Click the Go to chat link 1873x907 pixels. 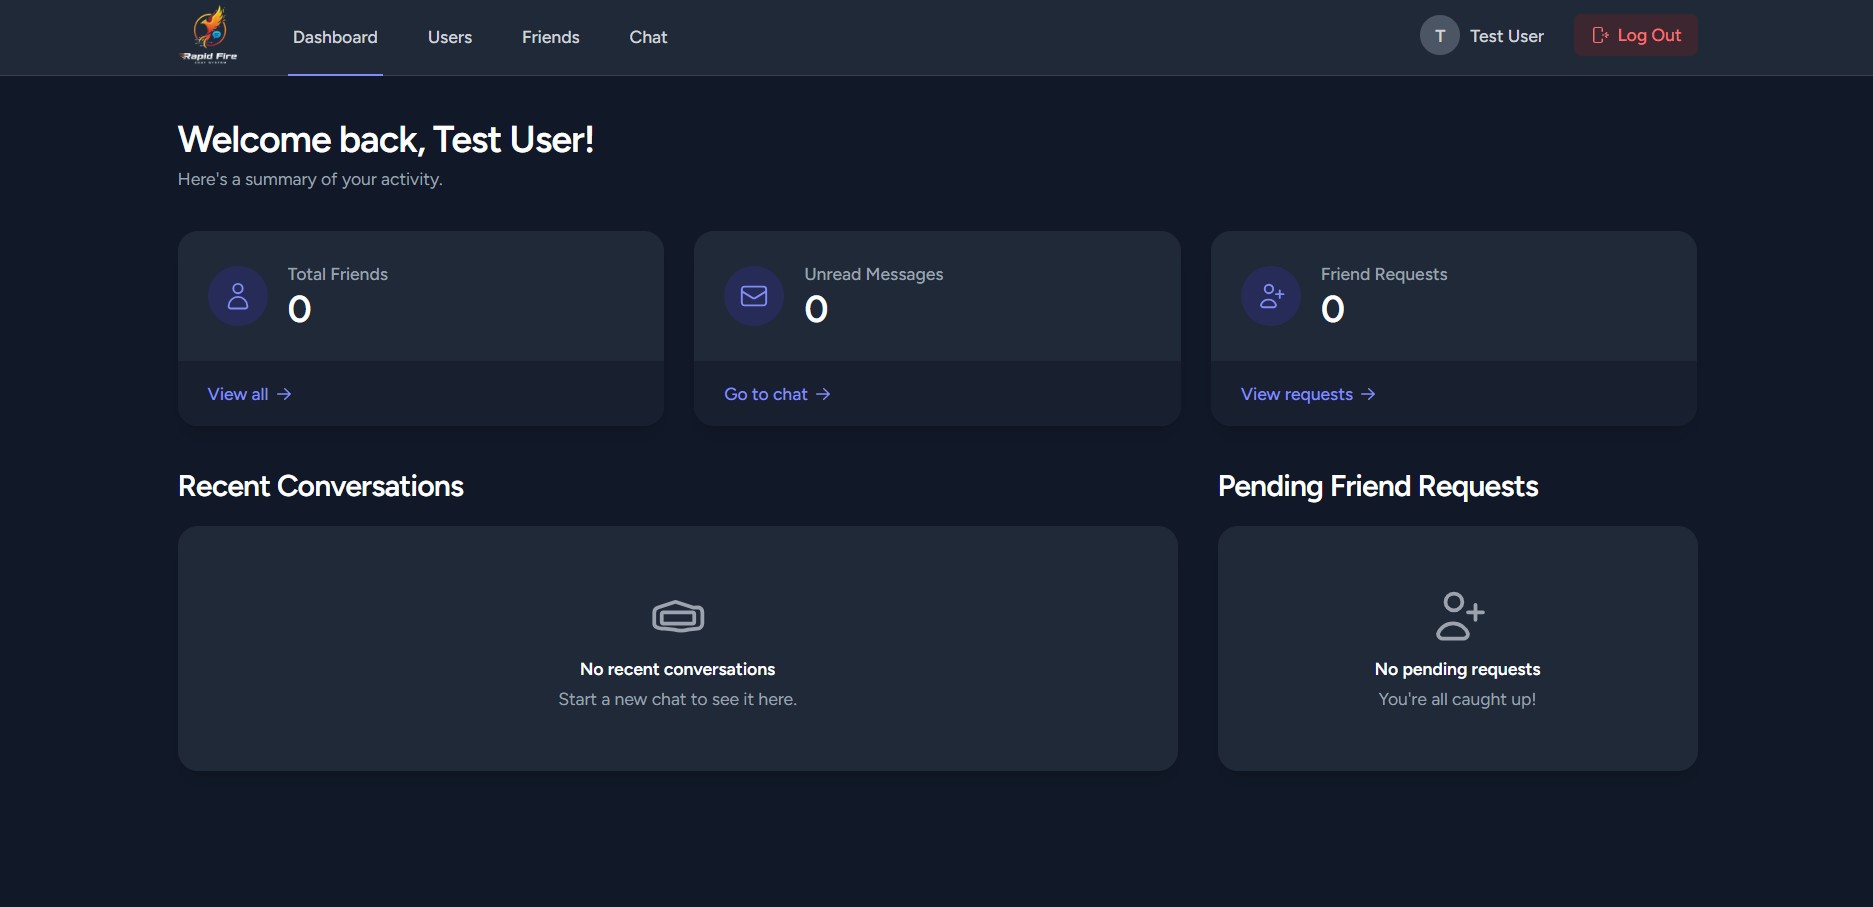click(765, 394)
